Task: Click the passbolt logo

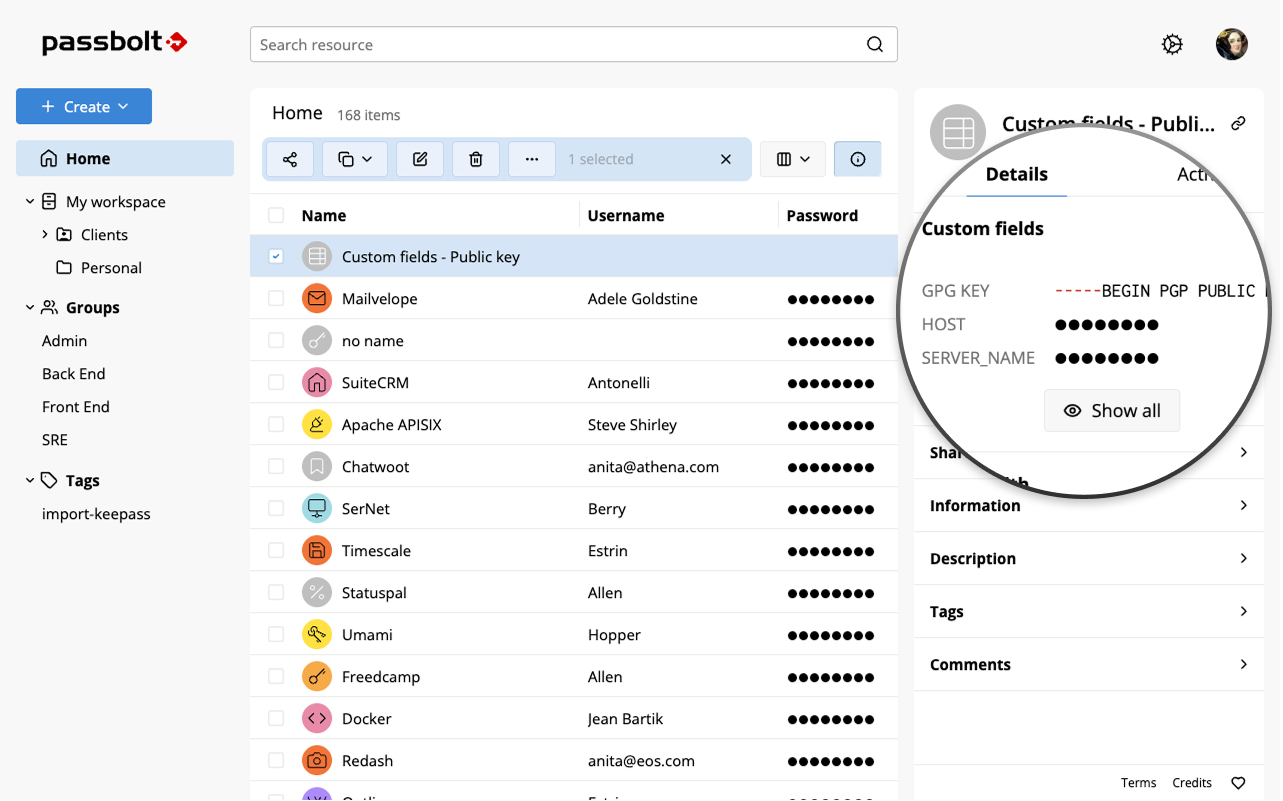Action: click(x=115, y=43)
